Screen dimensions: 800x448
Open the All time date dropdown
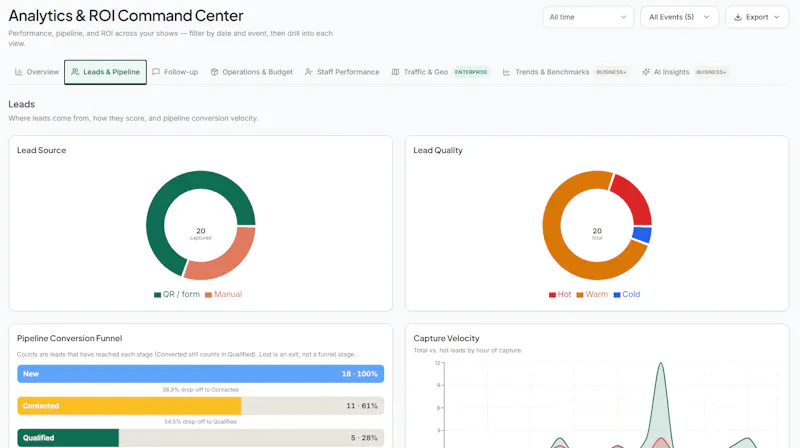588,17
